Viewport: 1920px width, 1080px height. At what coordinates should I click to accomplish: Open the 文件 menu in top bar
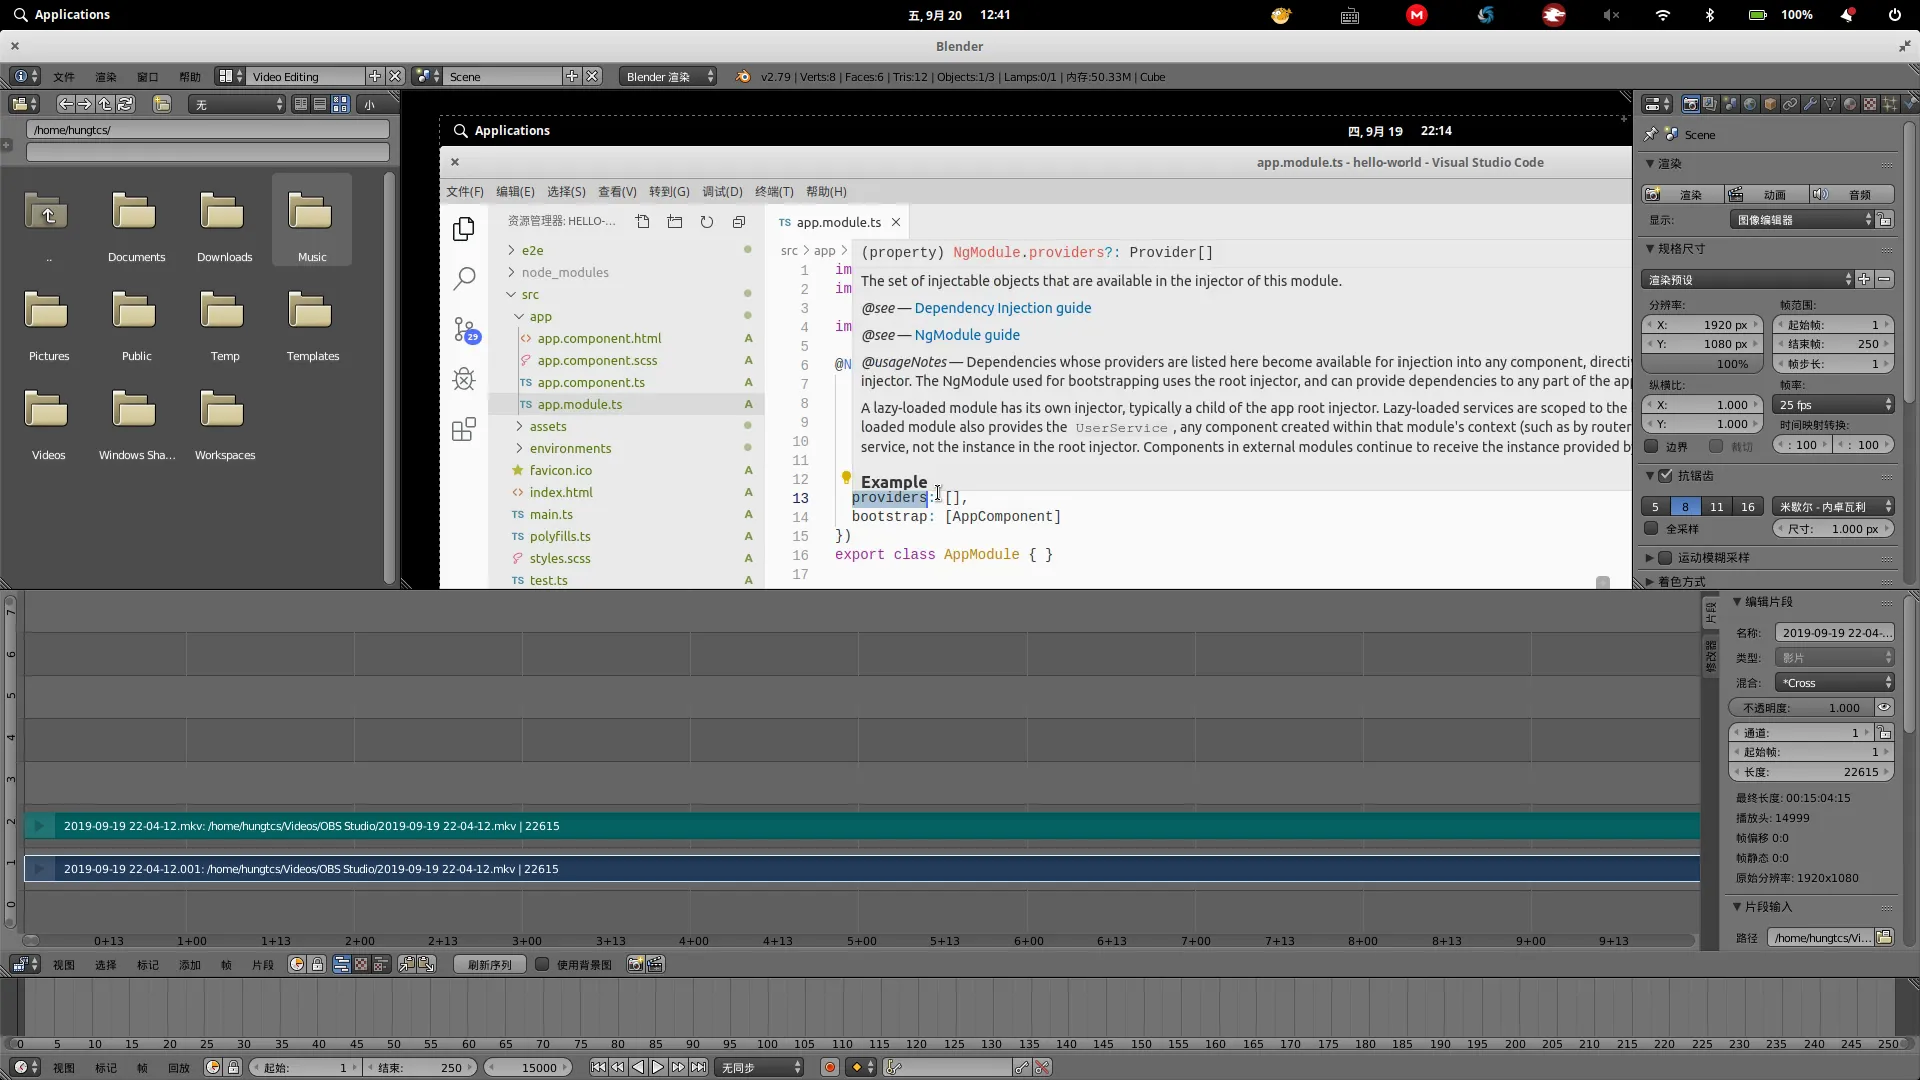(64, 77)
